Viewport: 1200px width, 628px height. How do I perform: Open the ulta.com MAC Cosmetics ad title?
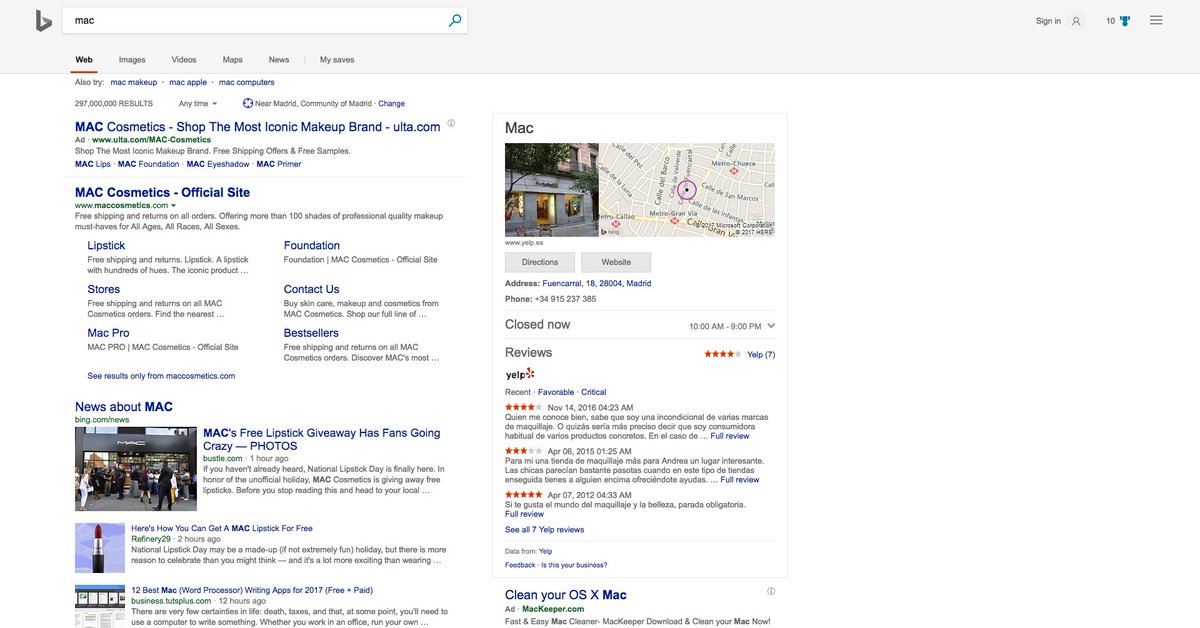click(258, 127)
